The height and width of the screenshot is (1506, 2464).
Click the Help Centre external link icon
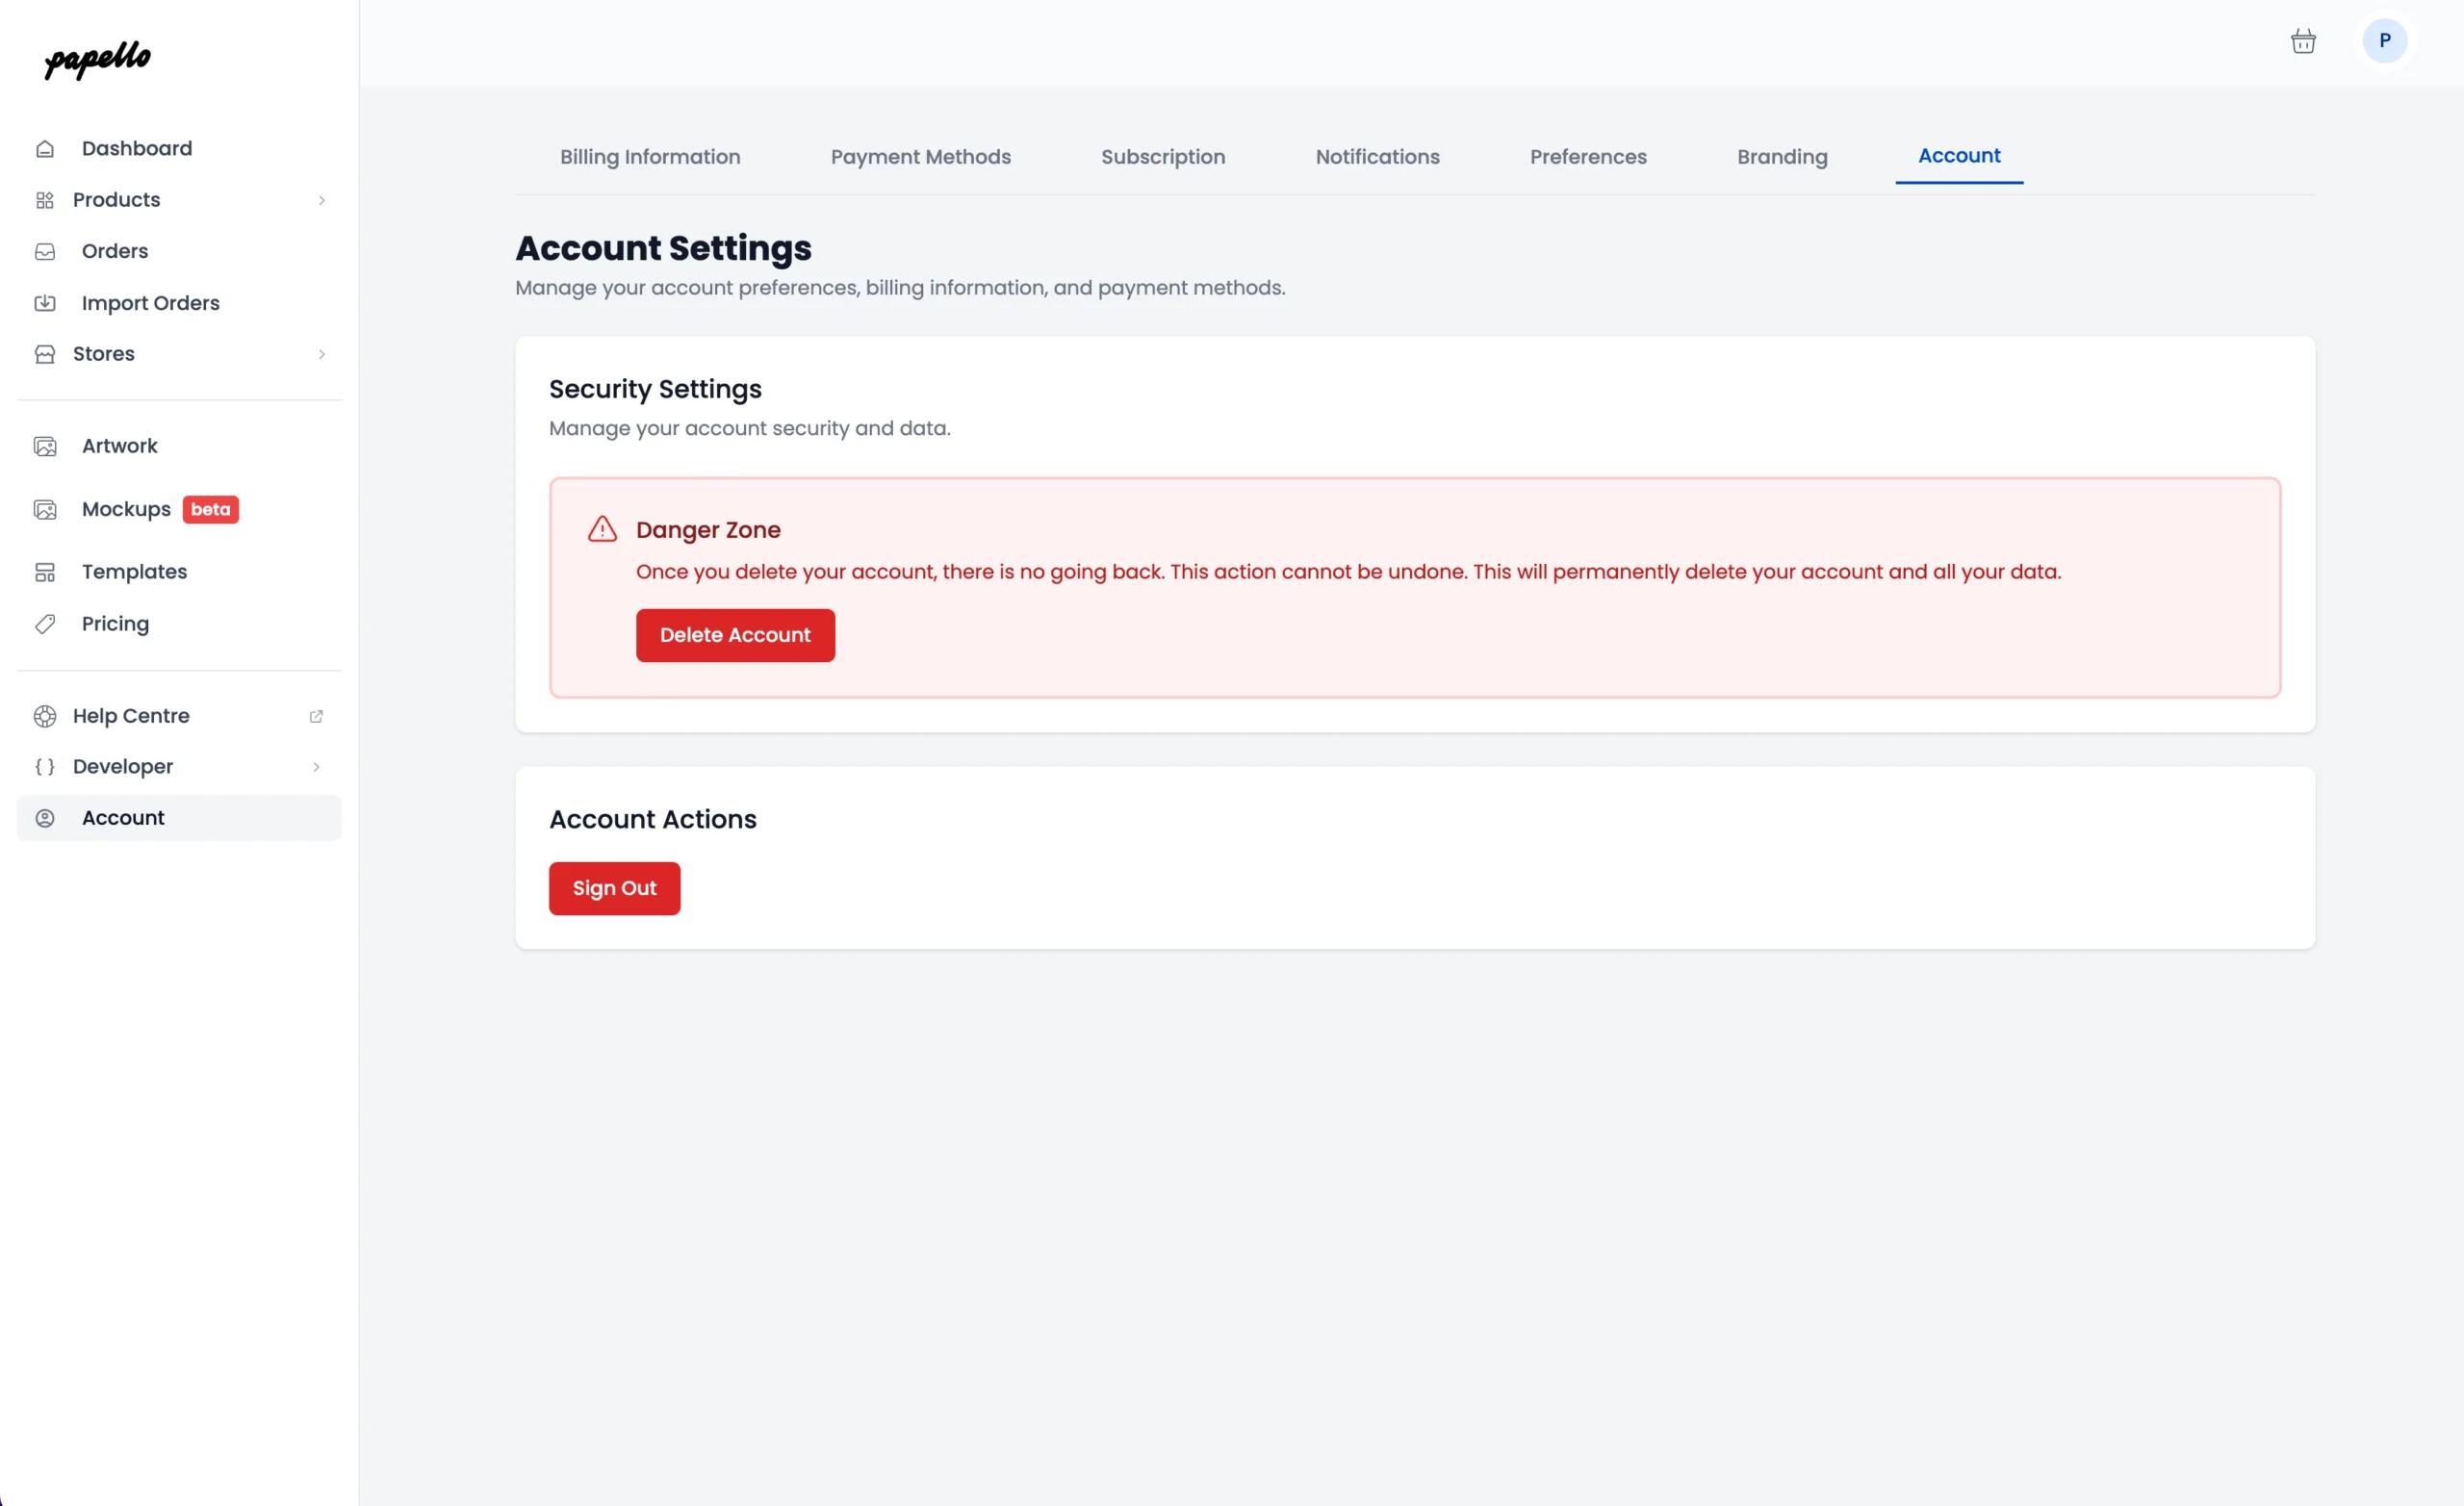pyautogui.click(x=316, y=716)
